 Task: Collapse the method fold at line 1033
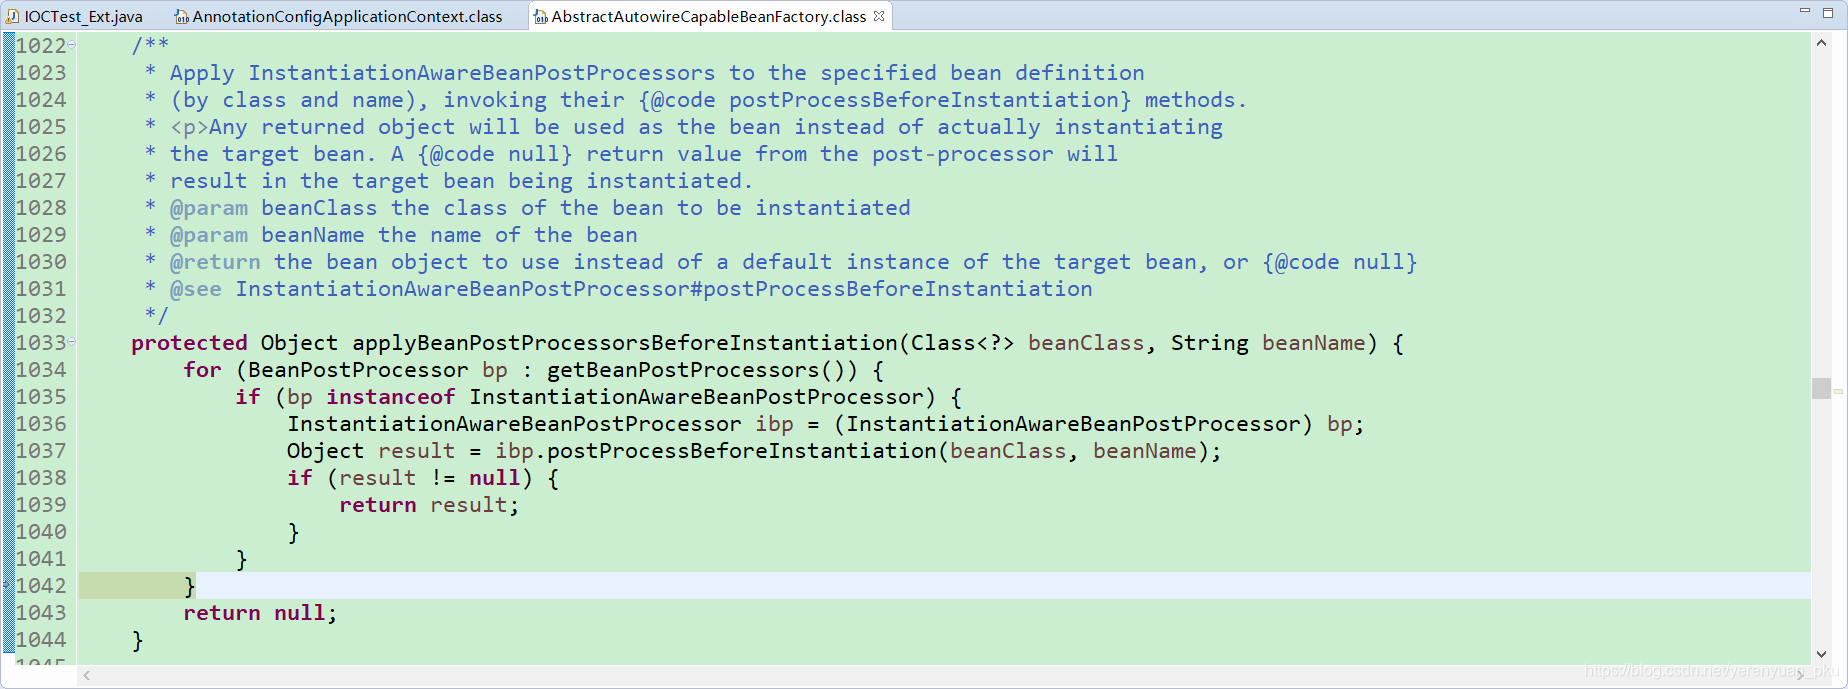(72, 342)
